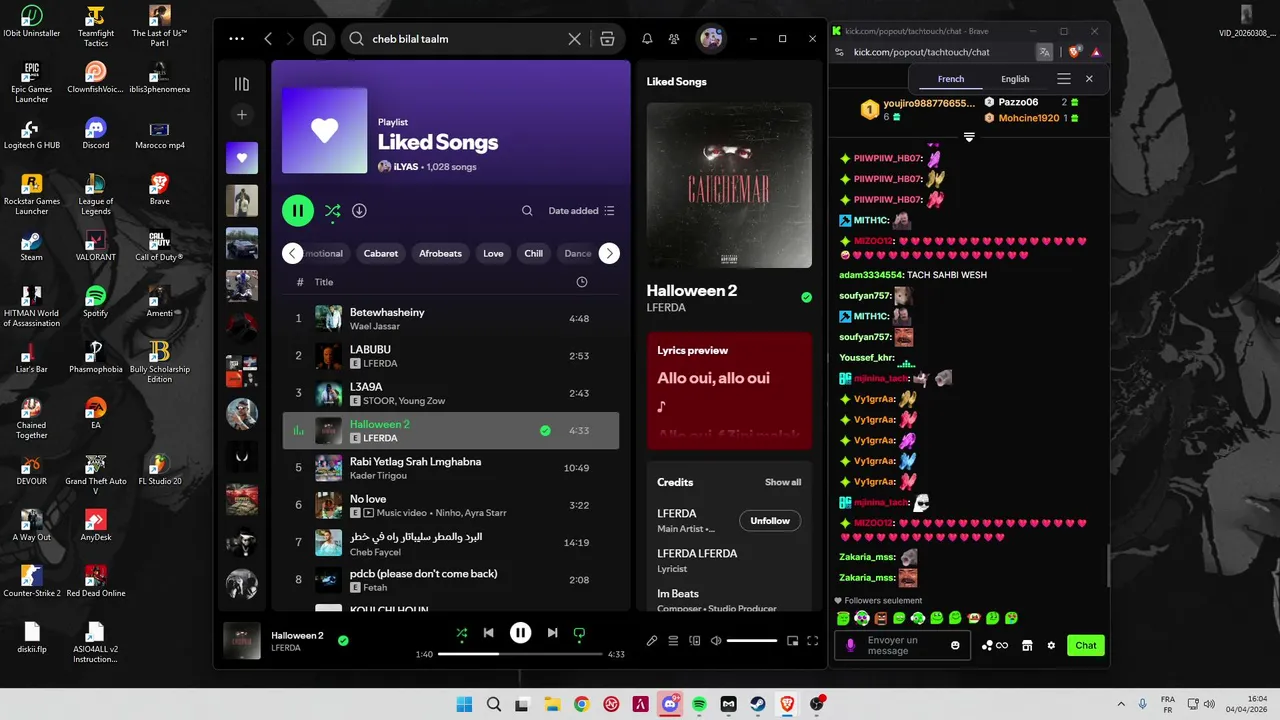Filter by the Chill chip
Image resolution: width=1280 pixels, height=720 pixels.
point(534,253)
